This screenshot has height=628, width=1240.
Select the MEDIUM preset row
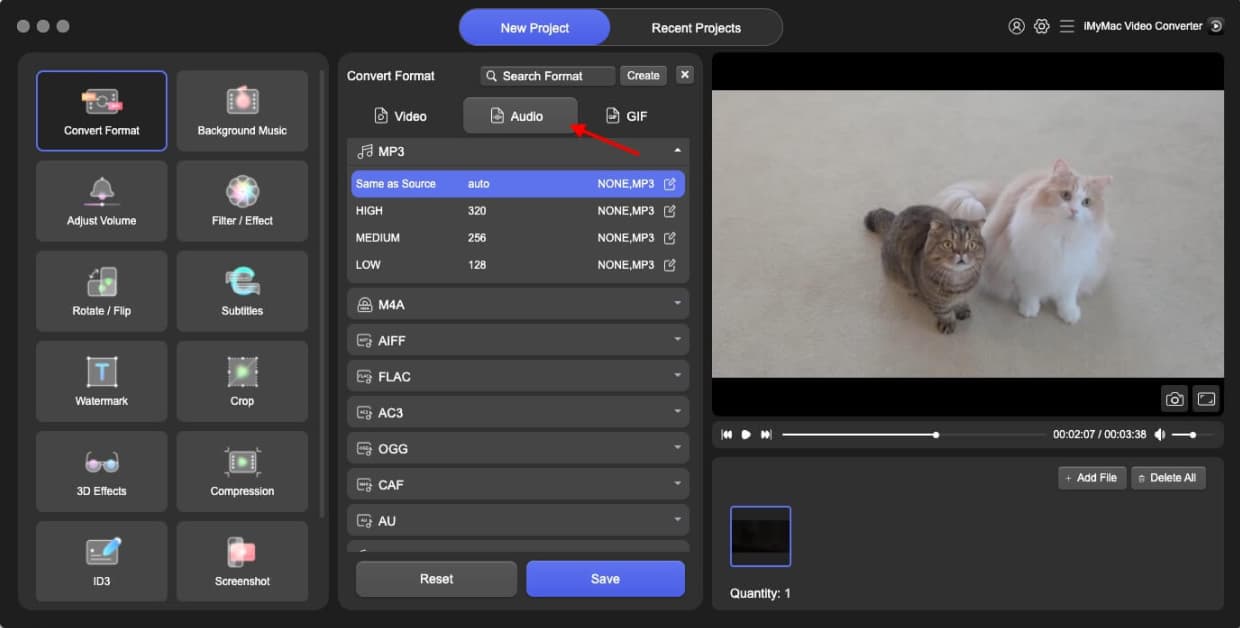[x=518, y=238]
